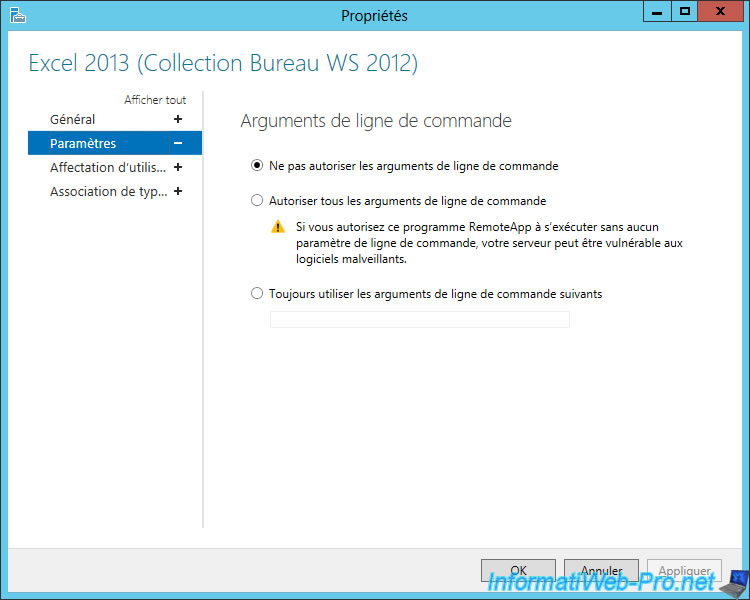Minimize the Propriétés window
The image size is (750, 600).
pos(657,11)
